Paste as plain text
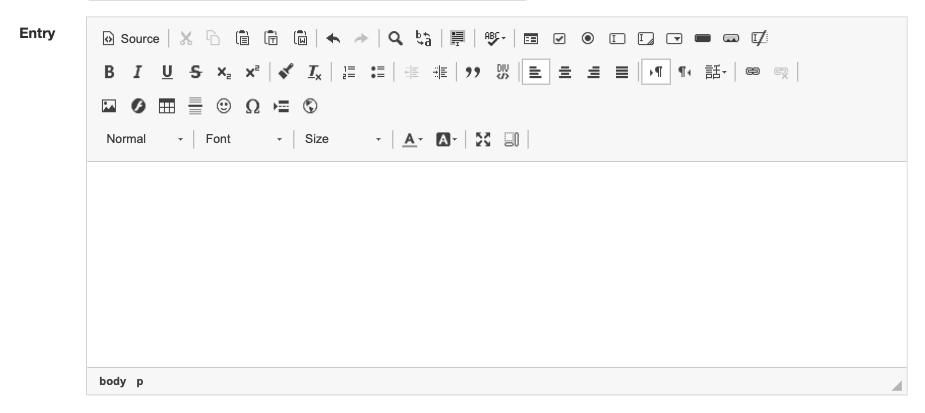The height and width of the screenshot is (413, 925). pyautogui.click(x=271, y=38)
